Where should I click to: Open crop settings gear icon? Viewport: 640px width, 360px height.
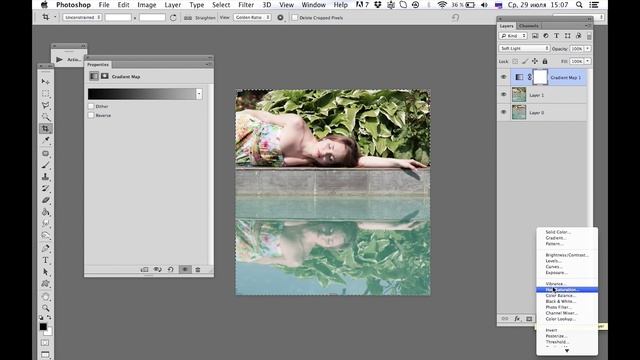pos(280,18)
